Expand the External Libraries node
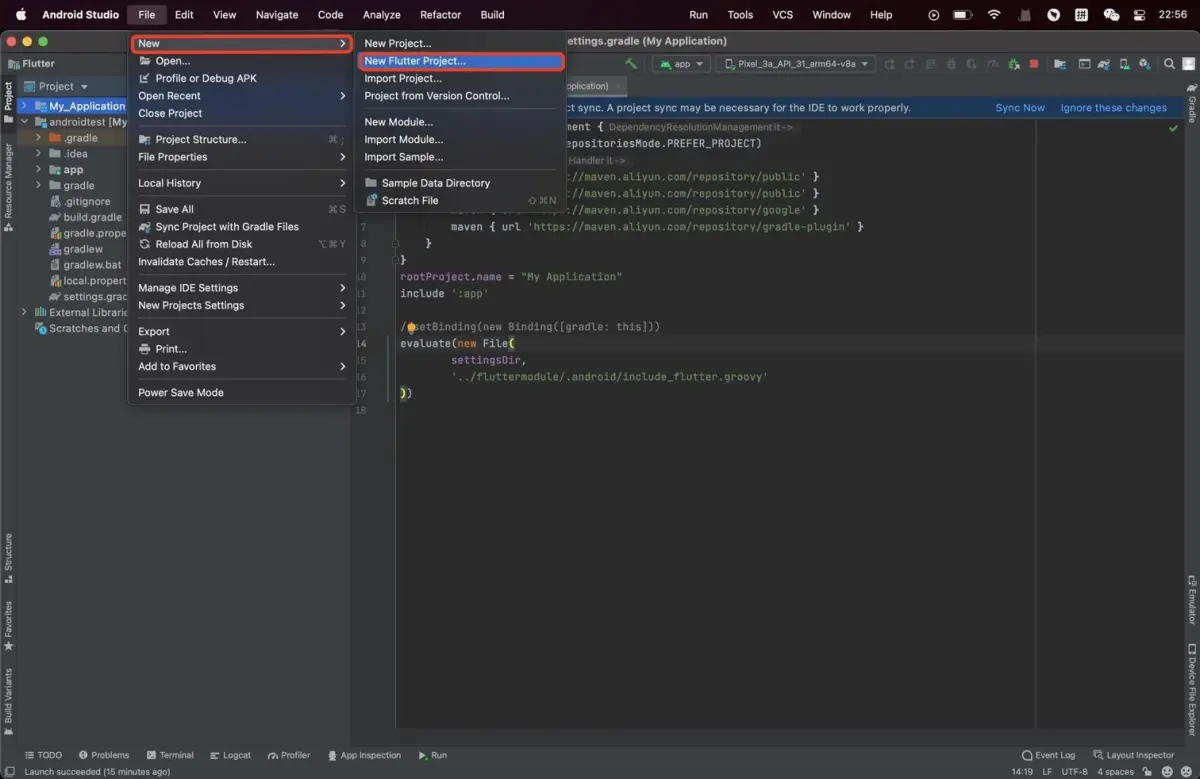 tap(24, 312)
